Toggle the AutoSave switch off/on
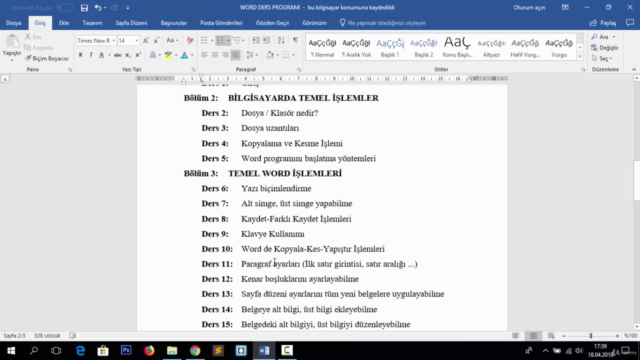 pyautogui.click(x=64, y=8)
